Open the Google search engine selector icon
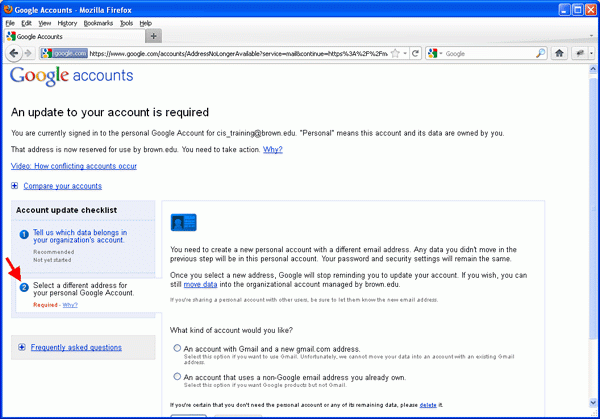Viewport: 600px width, 419px height. [433, 53]
